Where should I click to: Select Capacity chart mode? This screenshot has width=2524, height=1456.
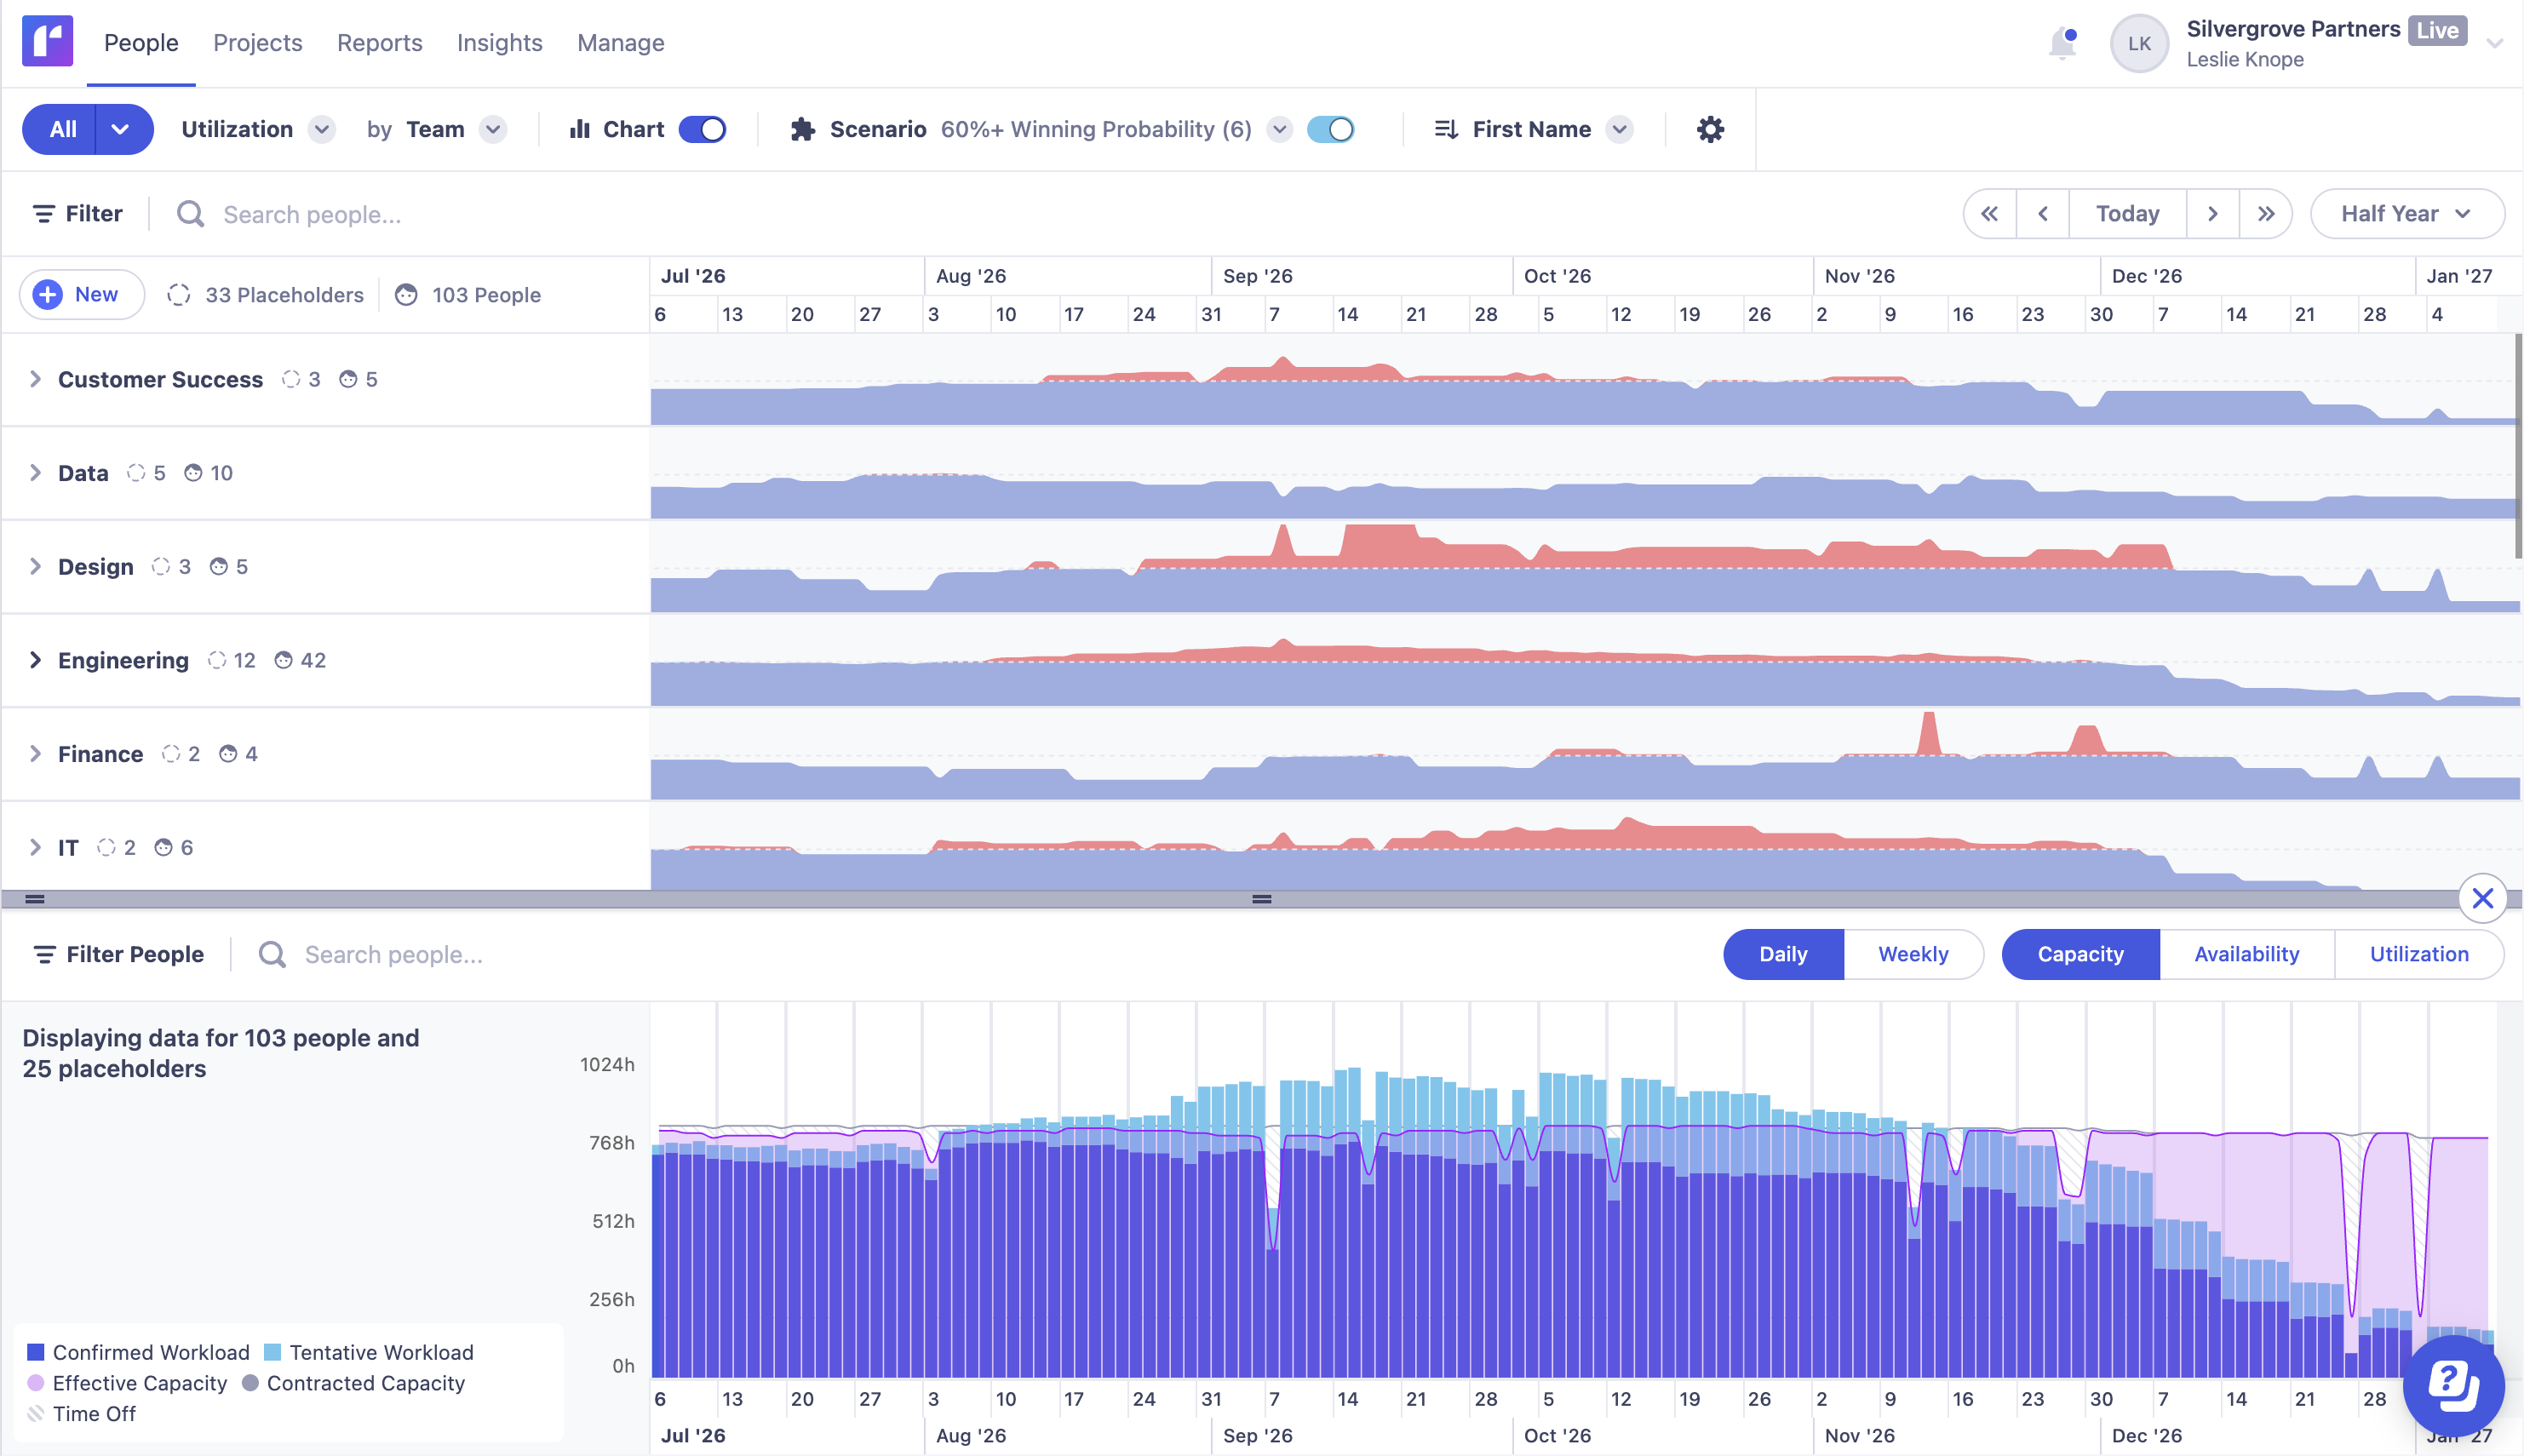coord(2080,954)
